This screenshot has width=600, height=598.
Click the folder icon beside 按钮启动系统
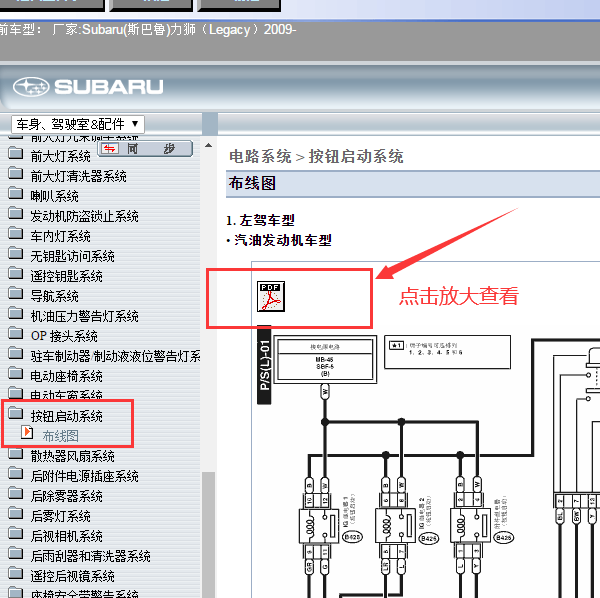16,412
